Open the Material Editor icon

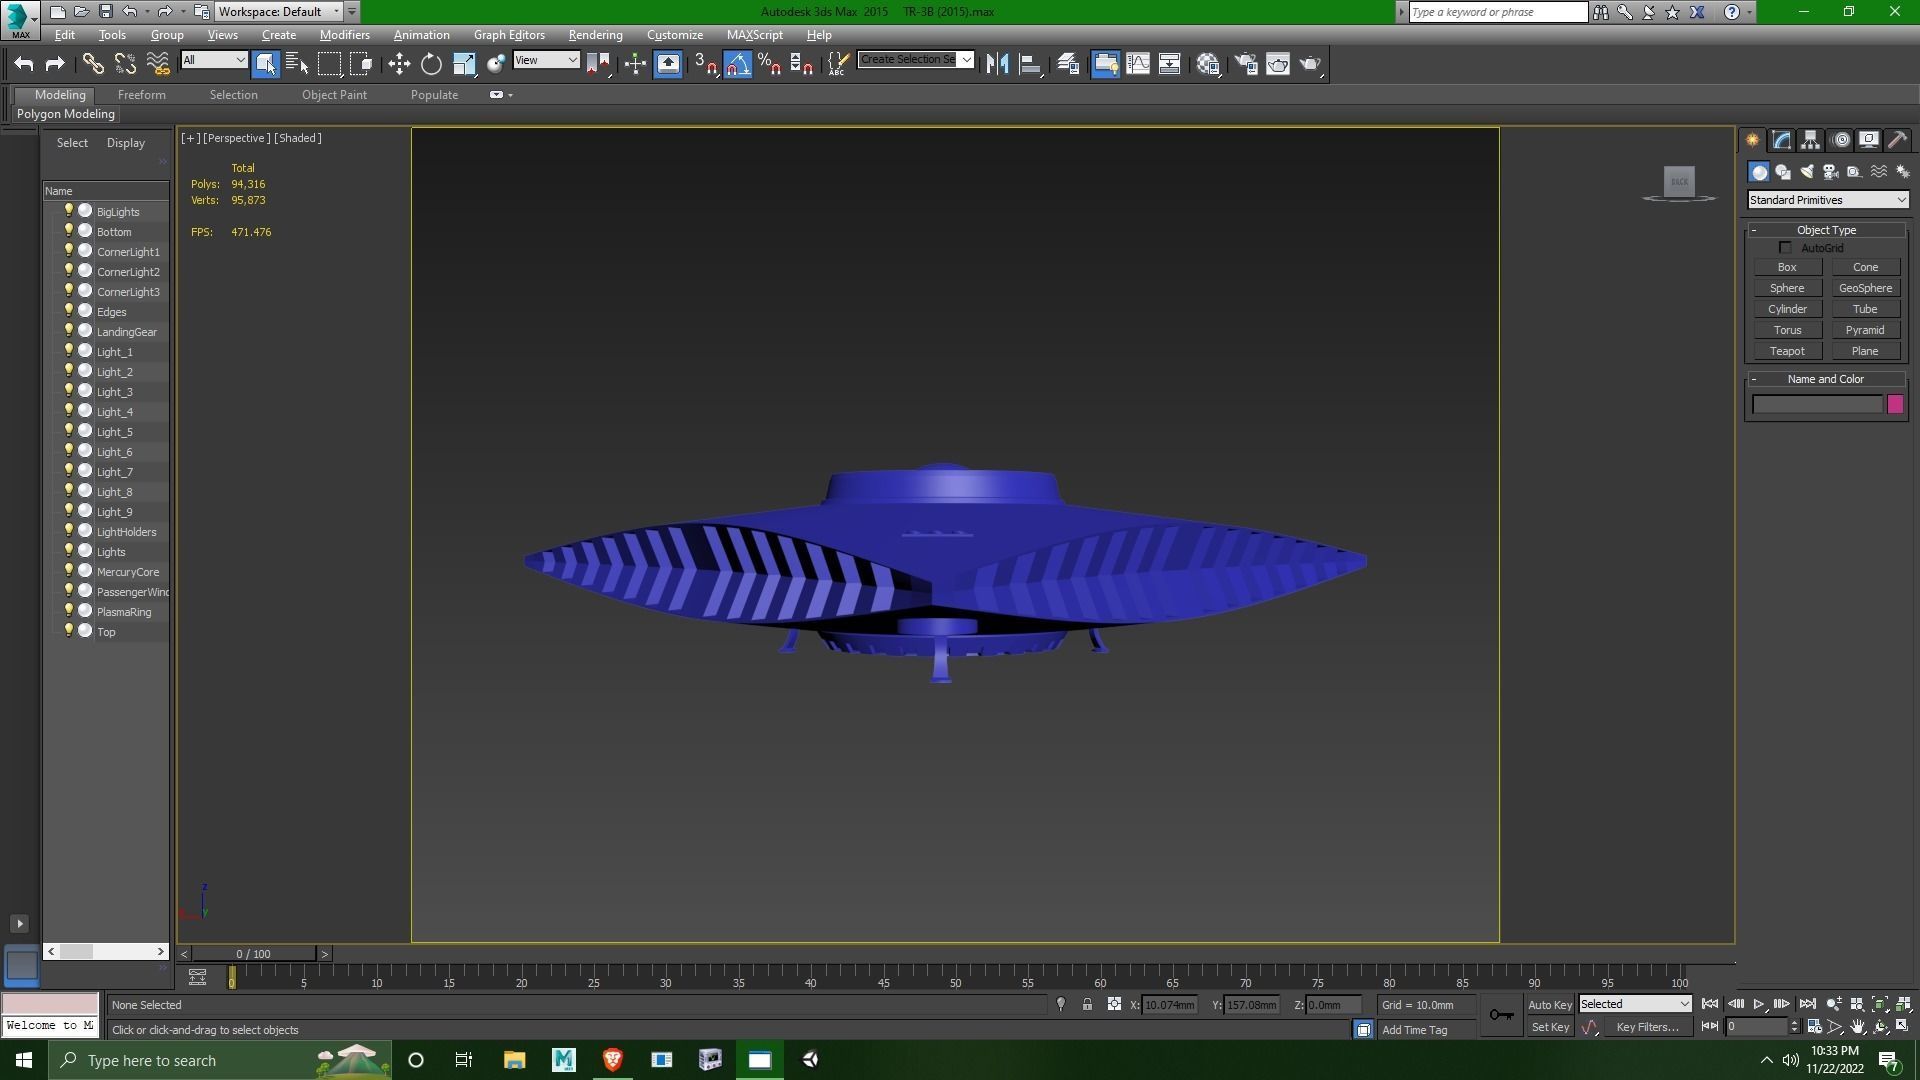pos(1208,64)
